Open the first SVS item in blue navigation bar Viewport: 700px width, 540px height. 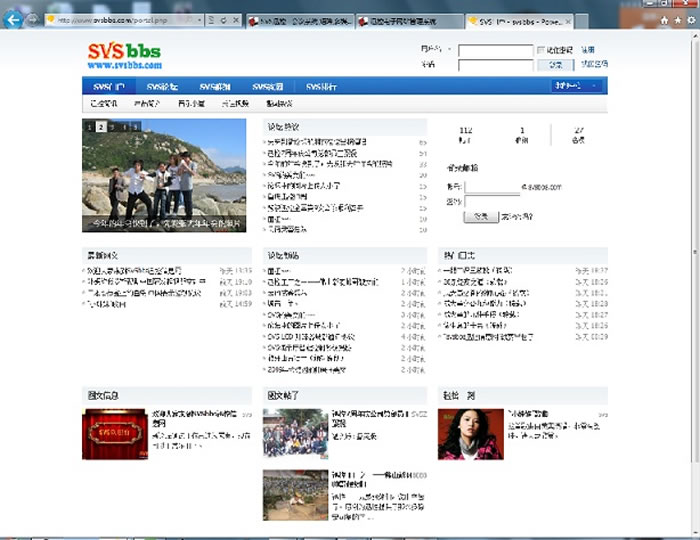[108, 87]
